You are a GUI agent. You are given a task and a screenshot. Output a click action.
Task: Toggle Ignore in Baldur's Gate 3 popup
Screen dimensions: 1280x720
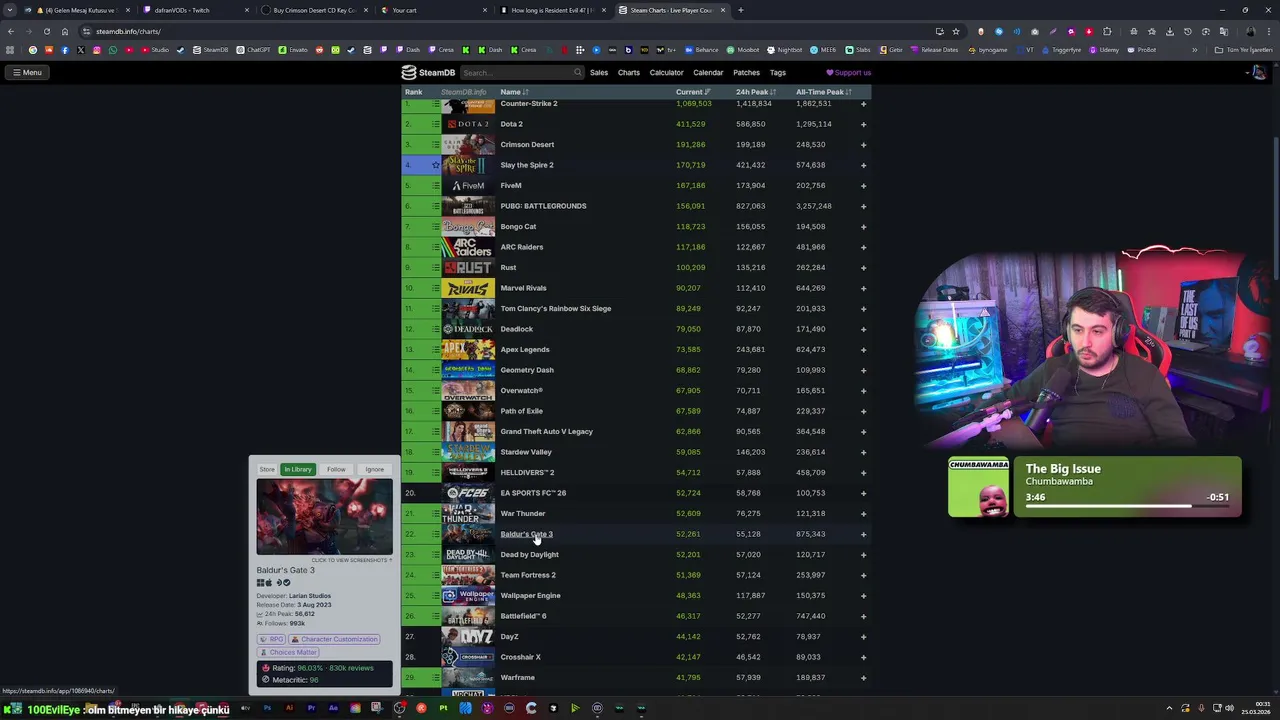click(374, 469)
